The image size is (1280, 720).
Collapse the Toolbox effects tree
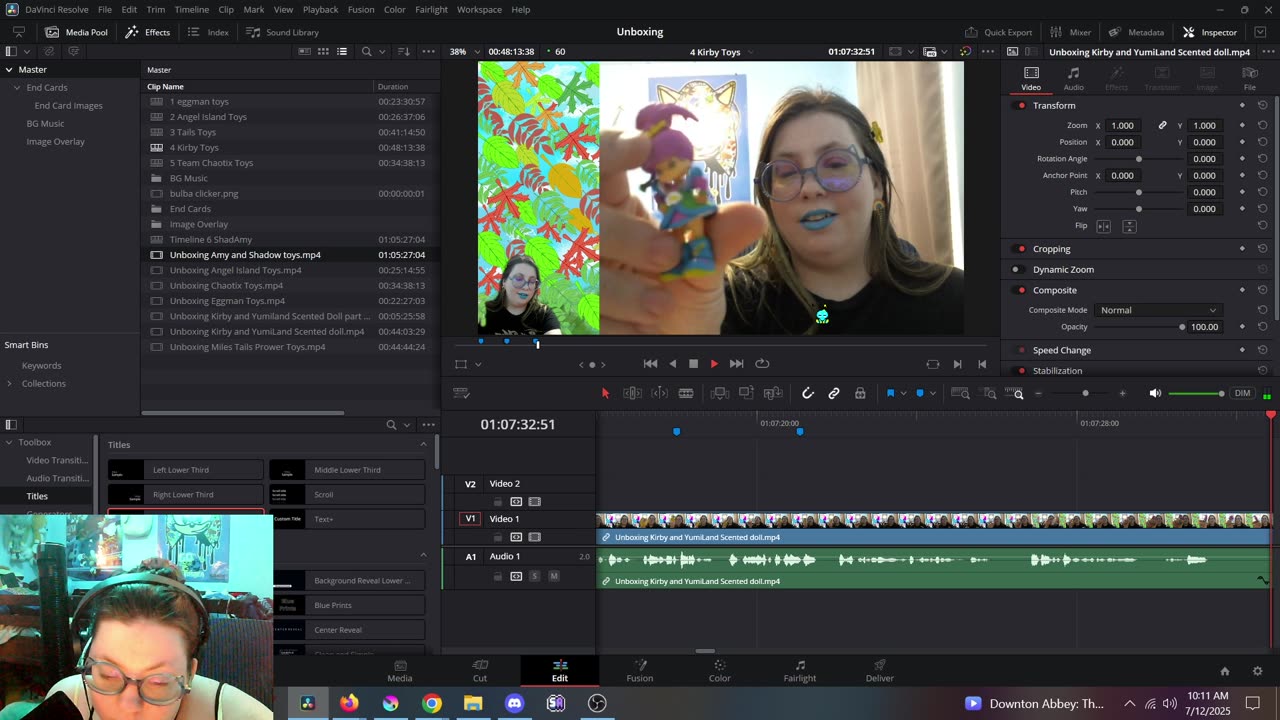pyautogui.click(x=8, y=442)
